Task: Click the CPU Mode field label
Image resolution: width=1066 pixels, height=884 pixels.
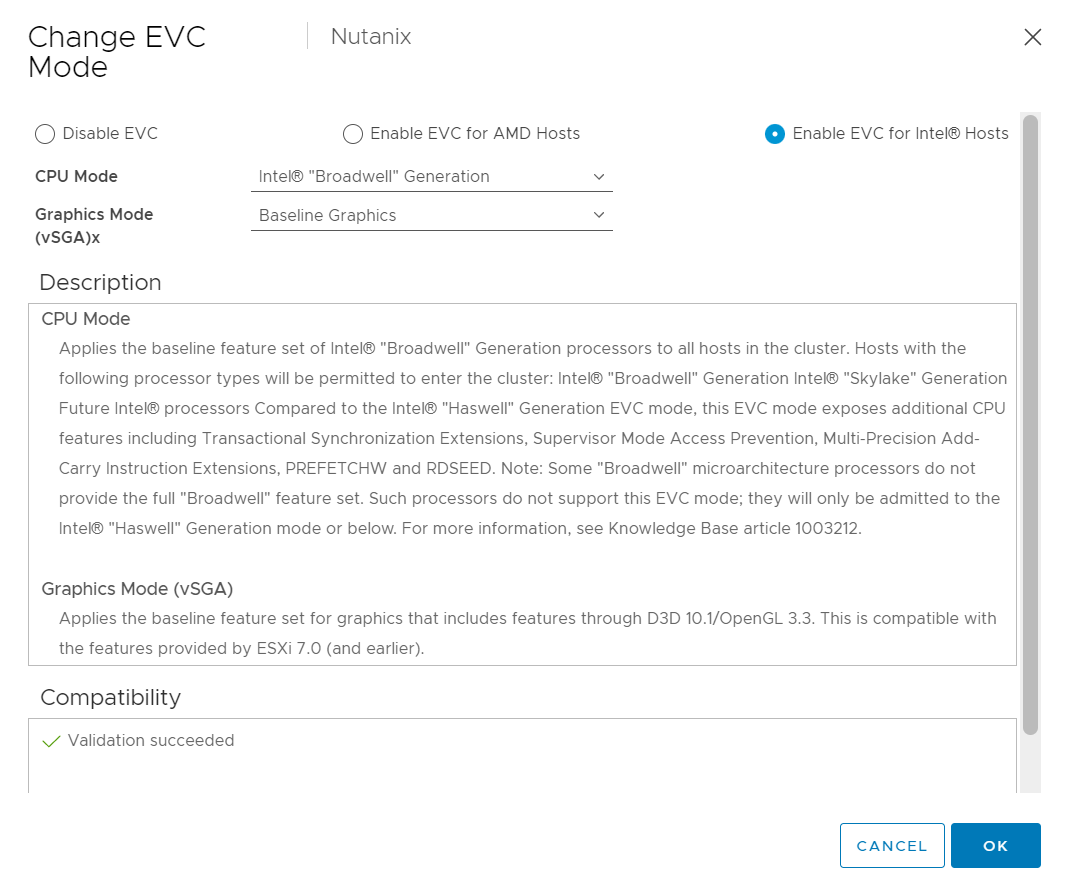Action: click(x=76, y=177)
